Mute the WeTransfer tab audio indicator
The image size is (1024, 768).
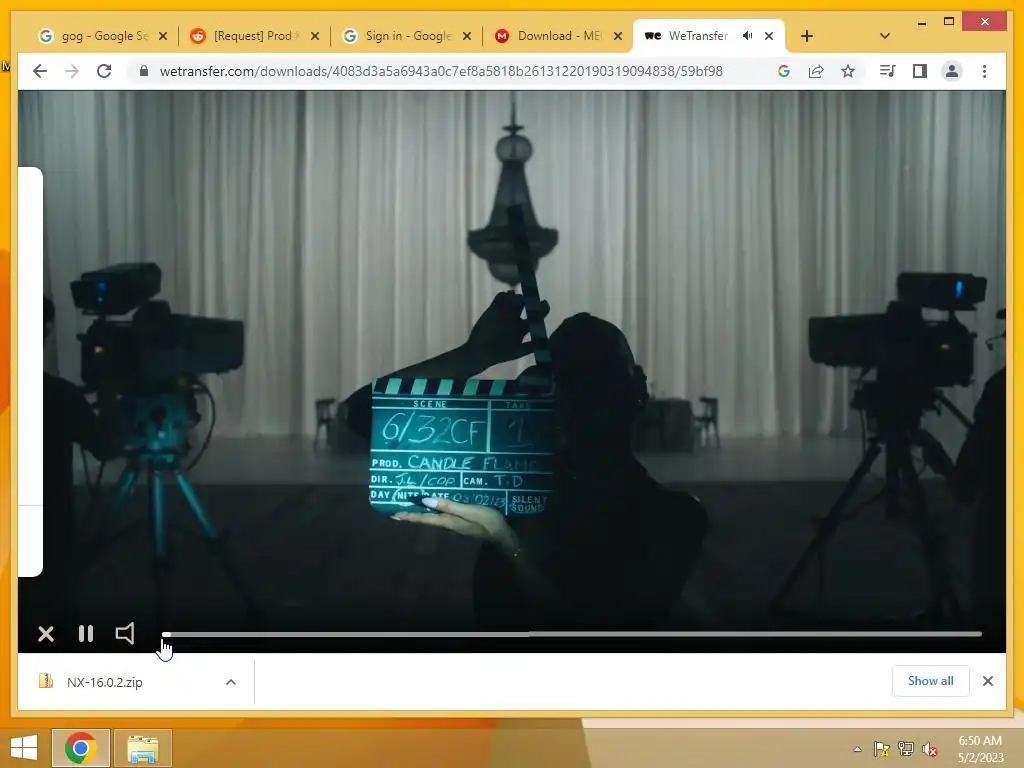coord(748,36)
